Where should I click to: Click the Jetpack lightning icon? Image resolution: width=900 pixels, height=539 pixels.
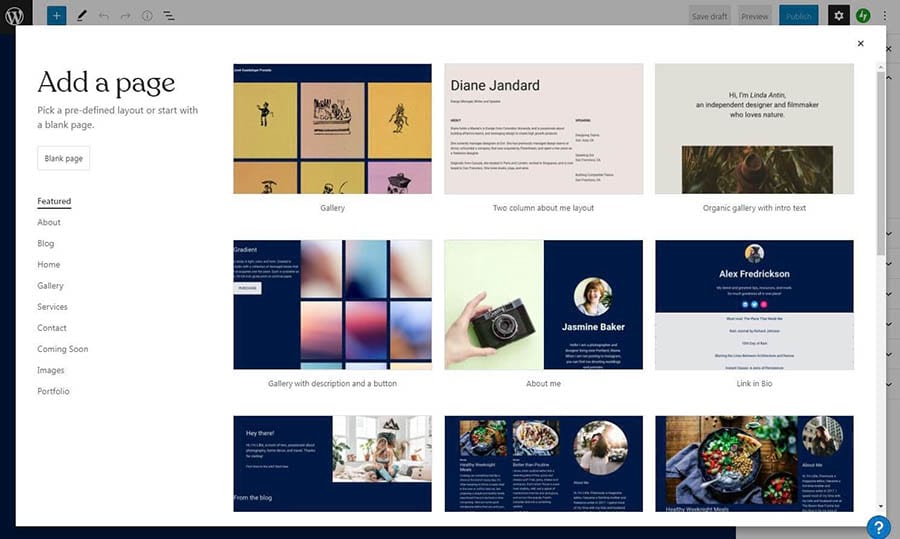862,16
